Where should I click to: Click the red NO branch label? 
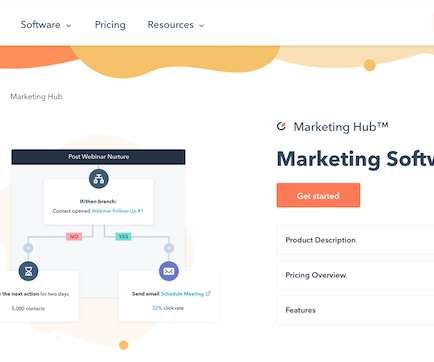click(74, 236)
